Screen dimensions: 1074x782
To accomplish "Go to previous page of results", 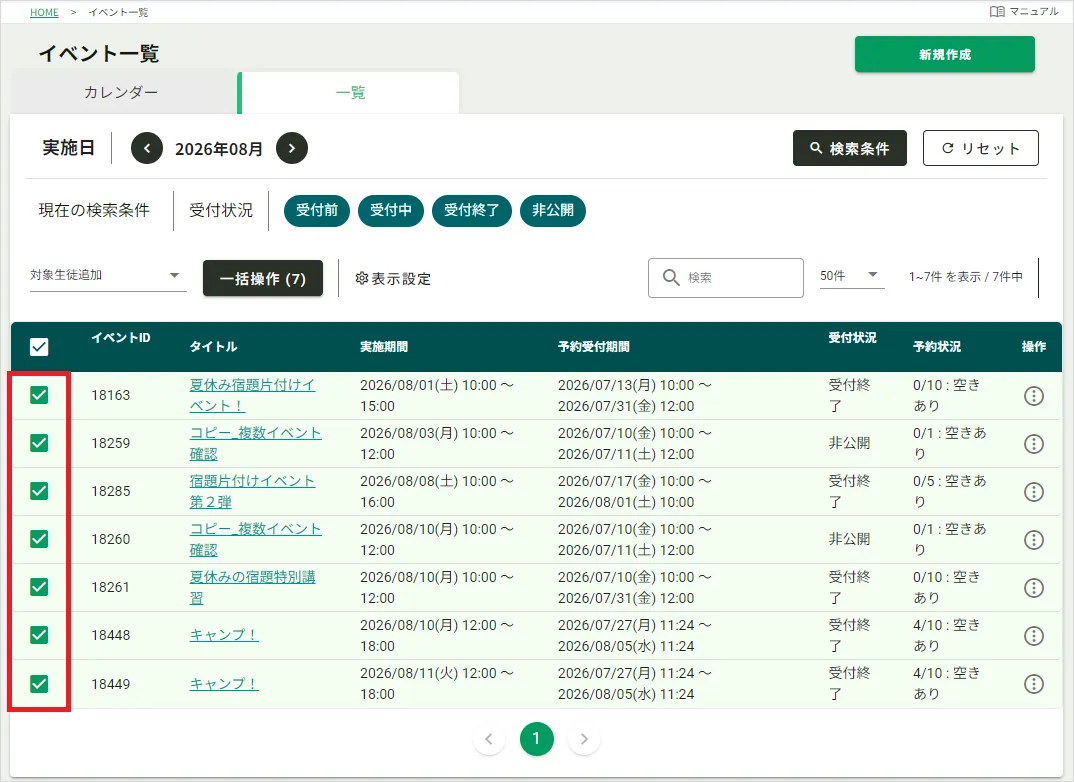I will click(x=489, y=739).
